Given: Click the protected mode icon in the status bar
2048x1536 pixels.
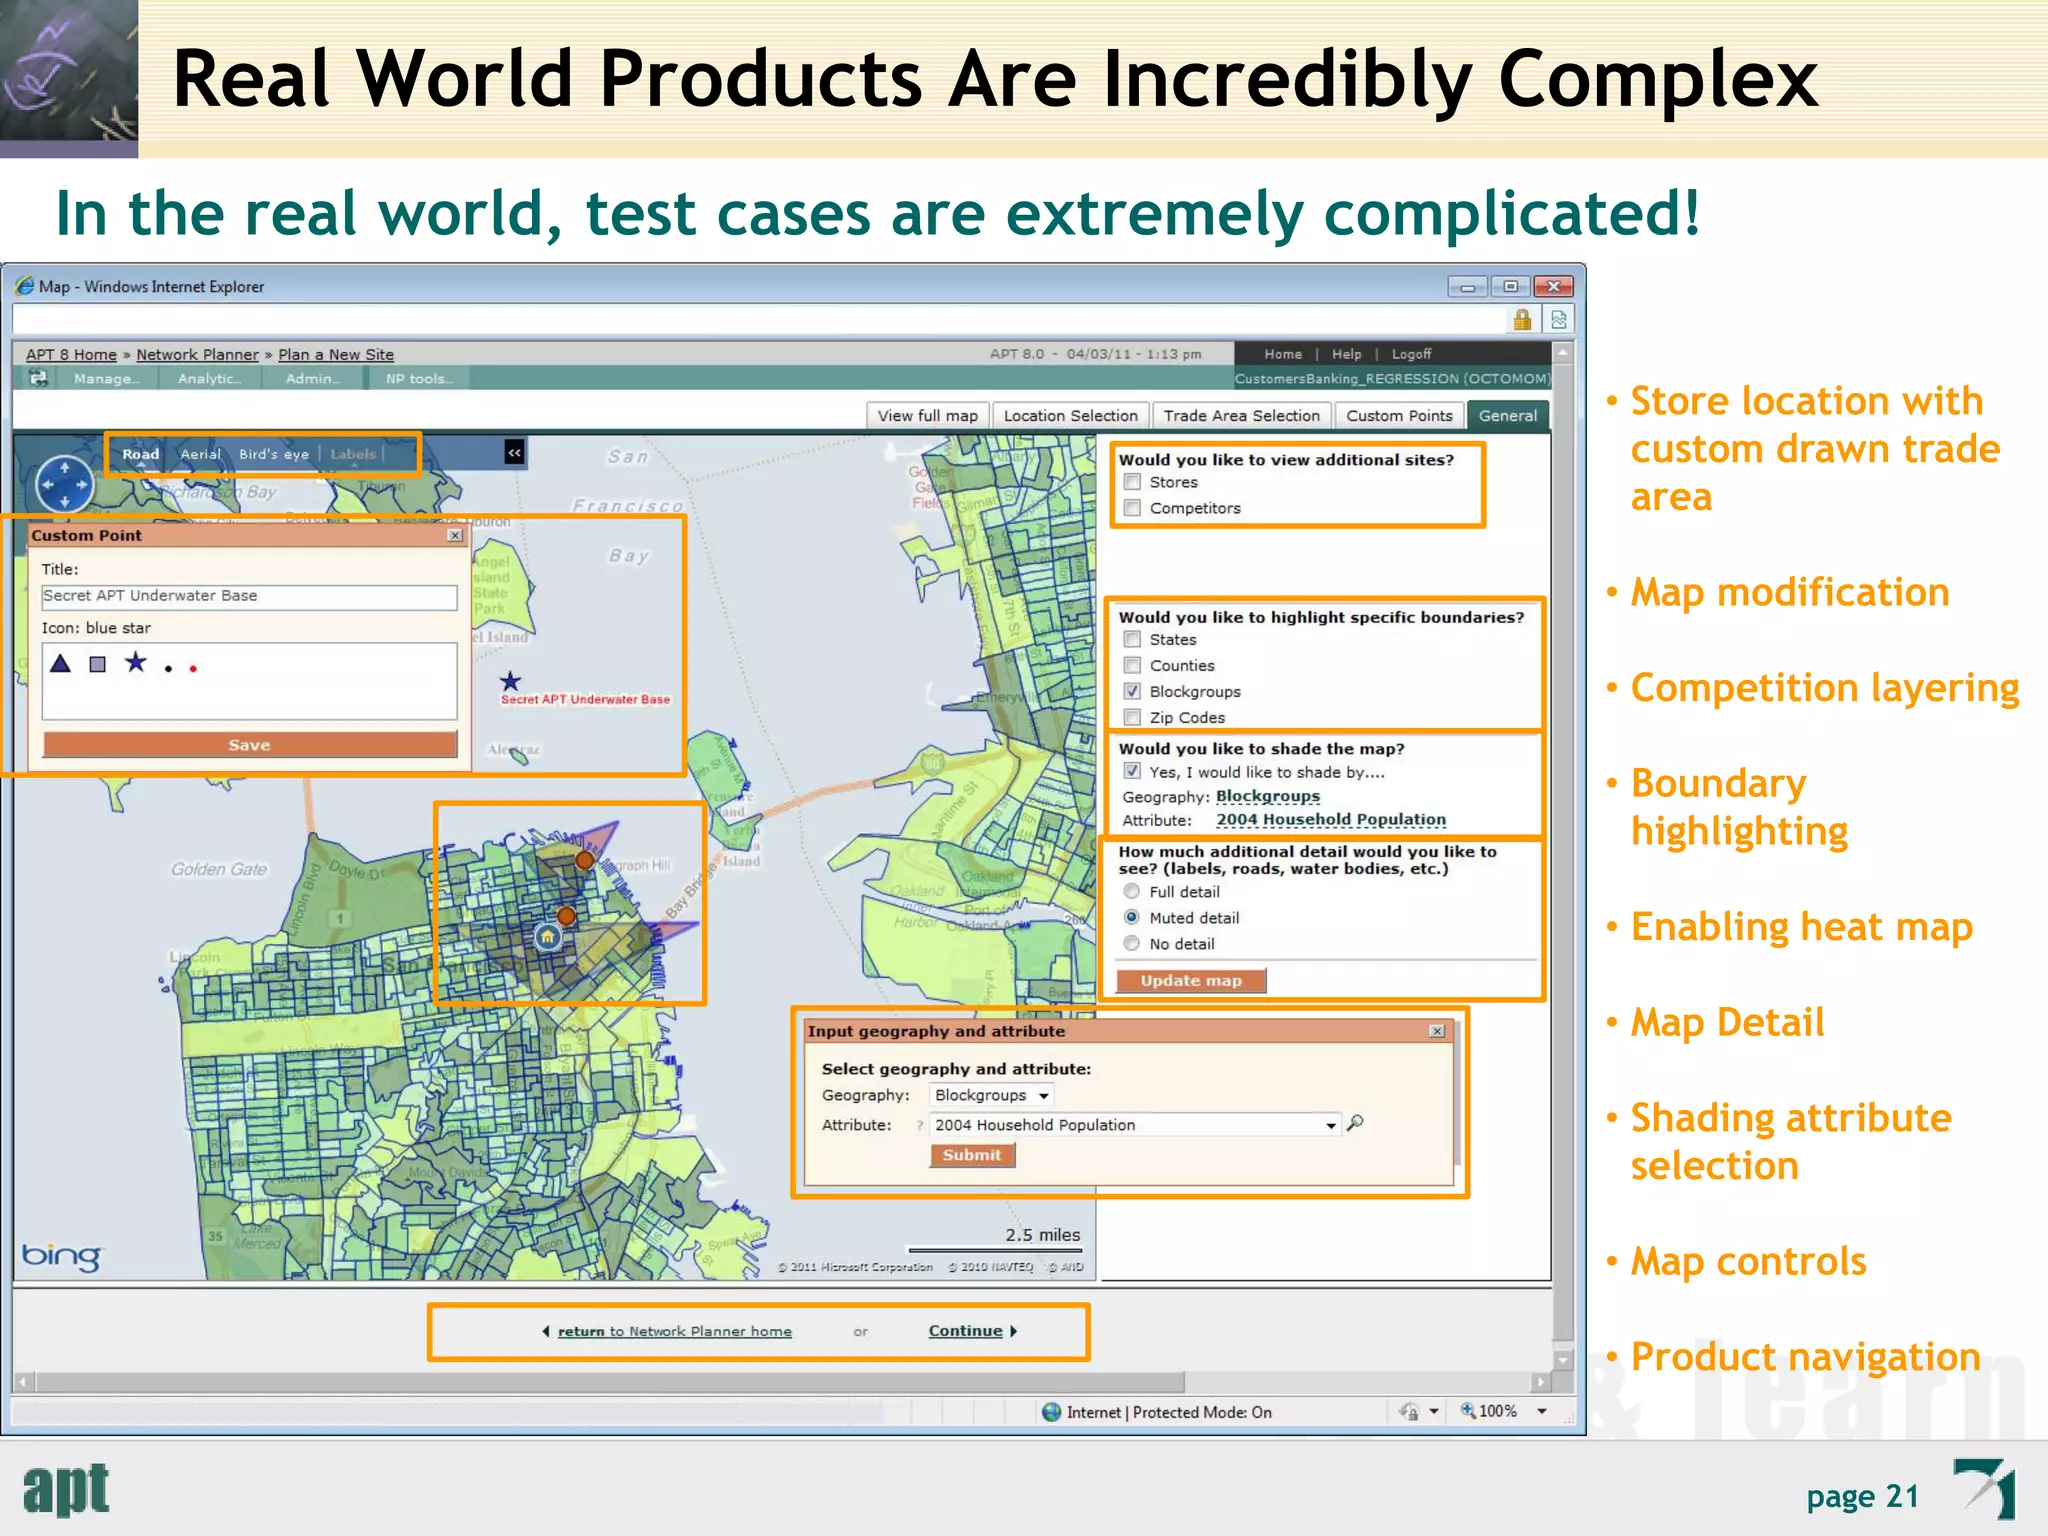Looking at the screenshot, I should (1409, 1411).
